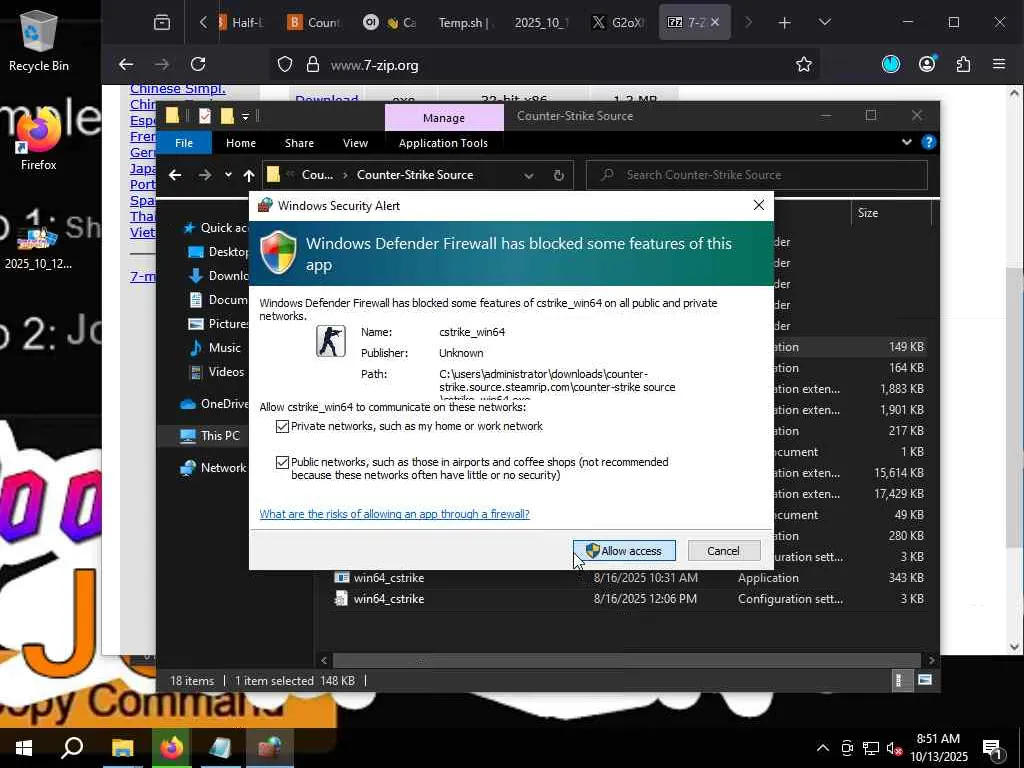Open Desktop in navigation pane

click(218, 252)
